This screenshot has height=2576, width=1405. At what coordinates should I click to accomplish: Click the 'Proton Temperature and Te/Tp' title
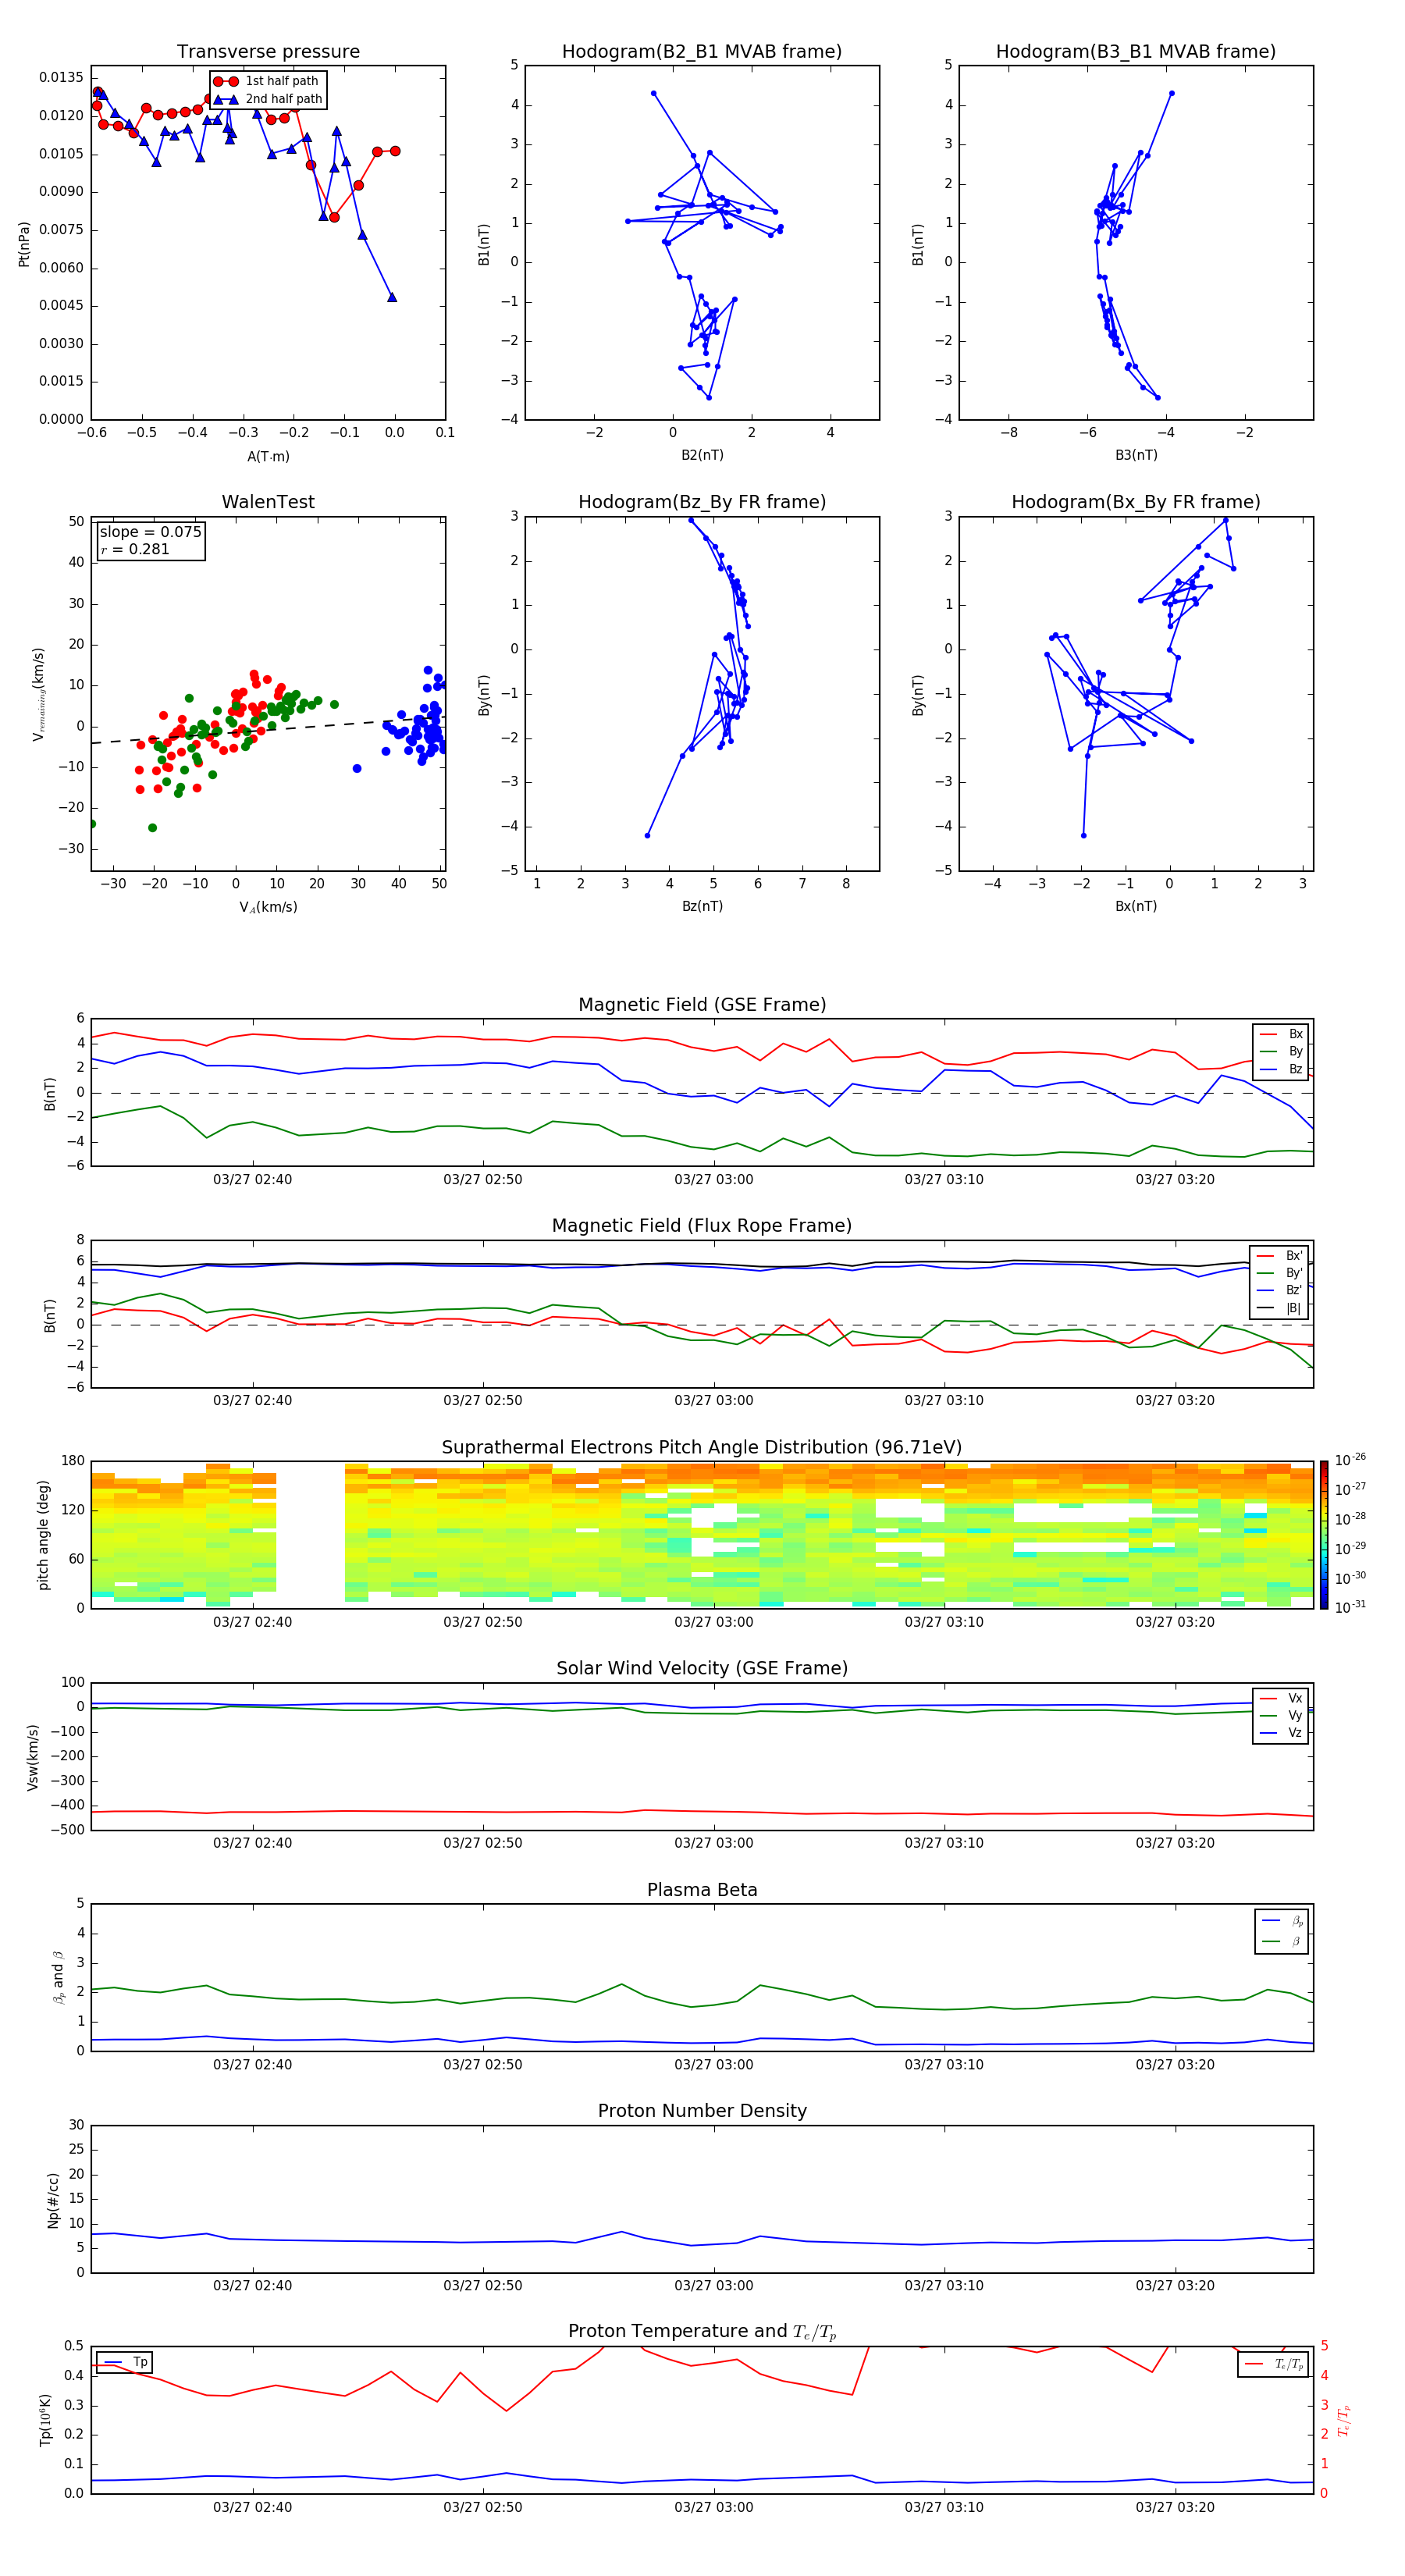tap(702, 2332)
